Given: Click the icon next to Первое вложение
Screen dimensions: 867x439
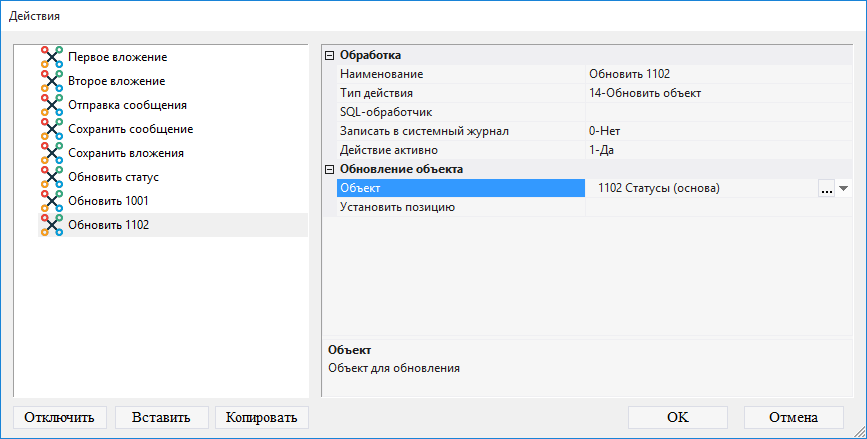Looking at the screenshot, I should (x=52, y=57).
